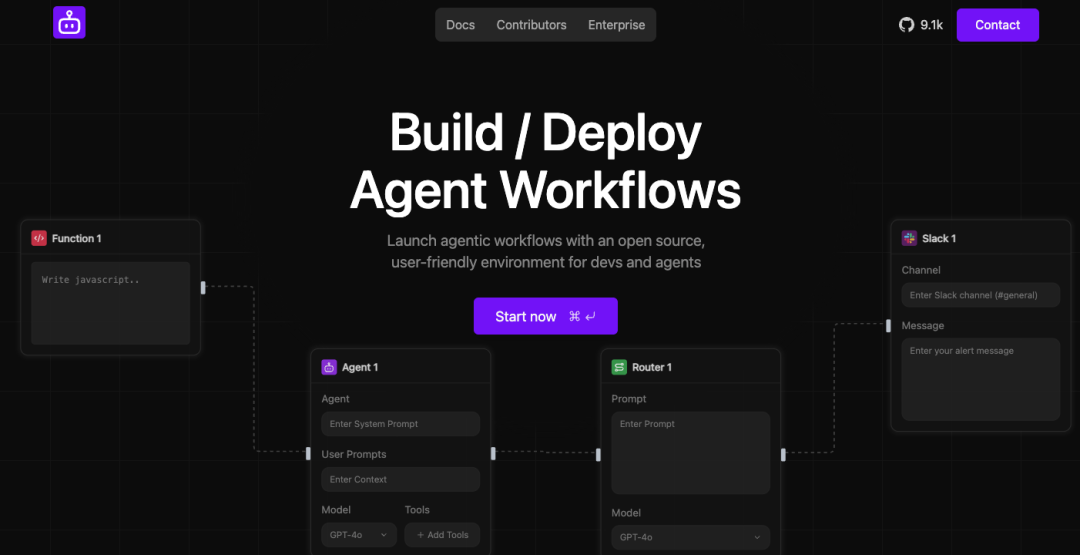This screenshot has width=1080, height=555.
Task: Select the Slack 1 block title
Action: [x=939, y=238]
